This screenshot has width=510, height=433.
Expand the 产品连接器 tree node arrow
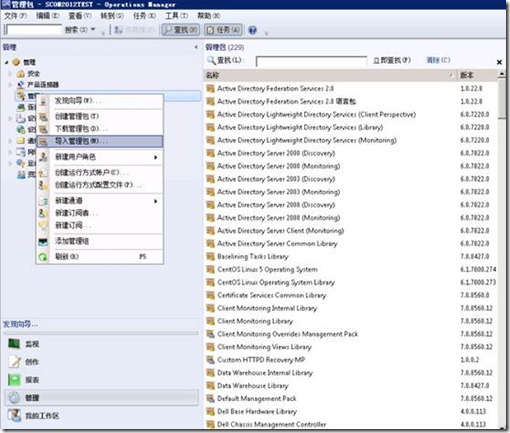[10, 84]
